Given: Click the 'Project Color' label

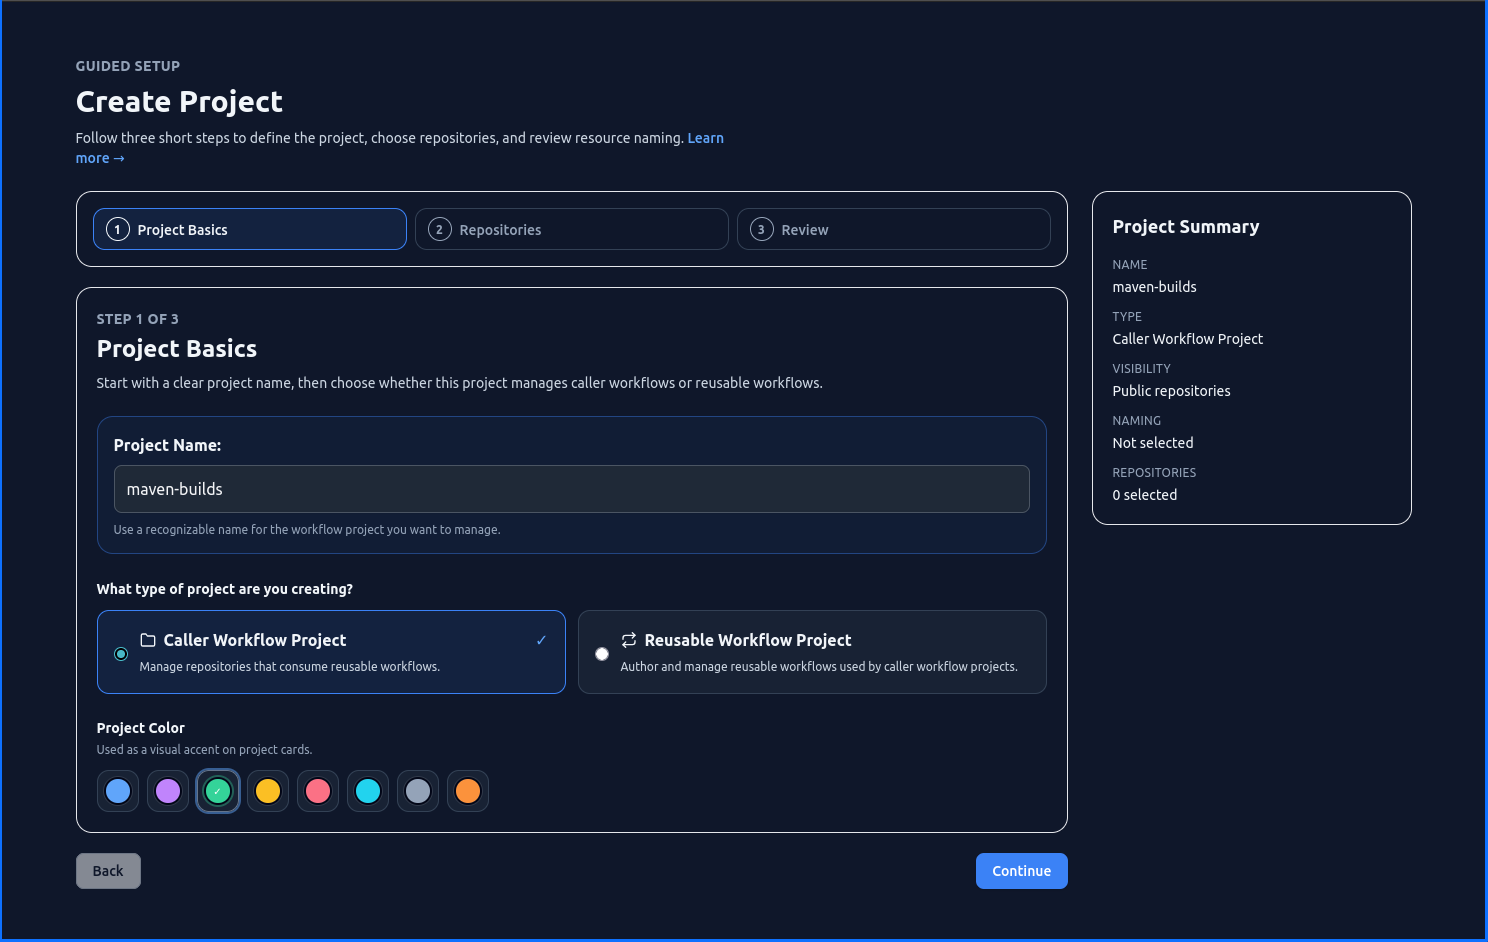Looking at the screenshot, I should (x=141, y=728).
